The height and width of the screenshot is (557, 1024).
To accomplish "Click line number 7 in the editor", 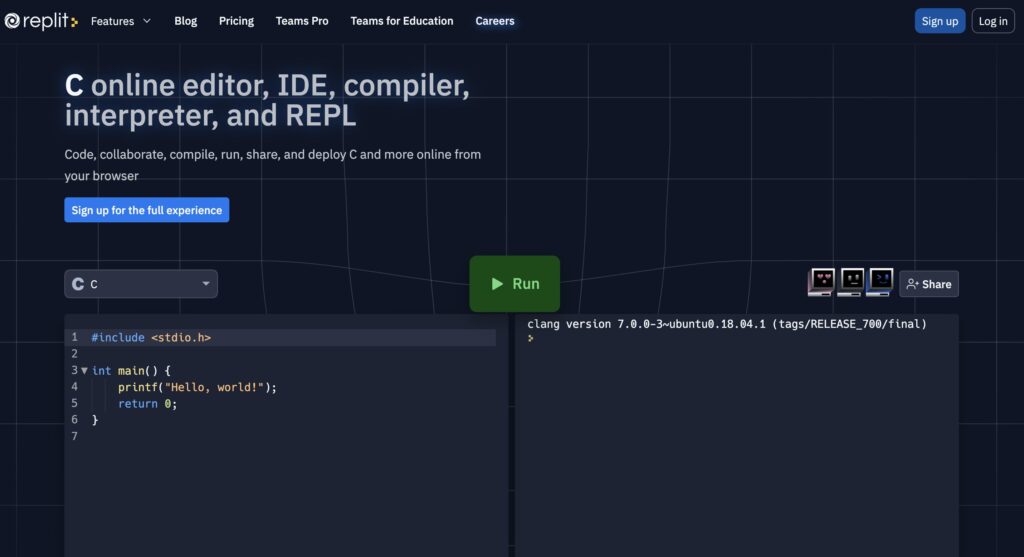I will 74,436.
